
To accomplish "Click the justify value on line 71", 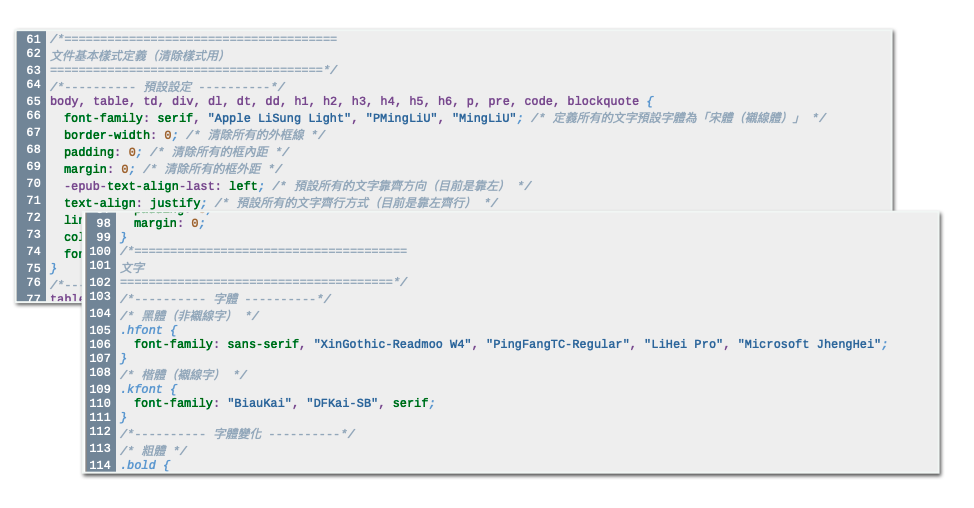I will coord(175,203).
